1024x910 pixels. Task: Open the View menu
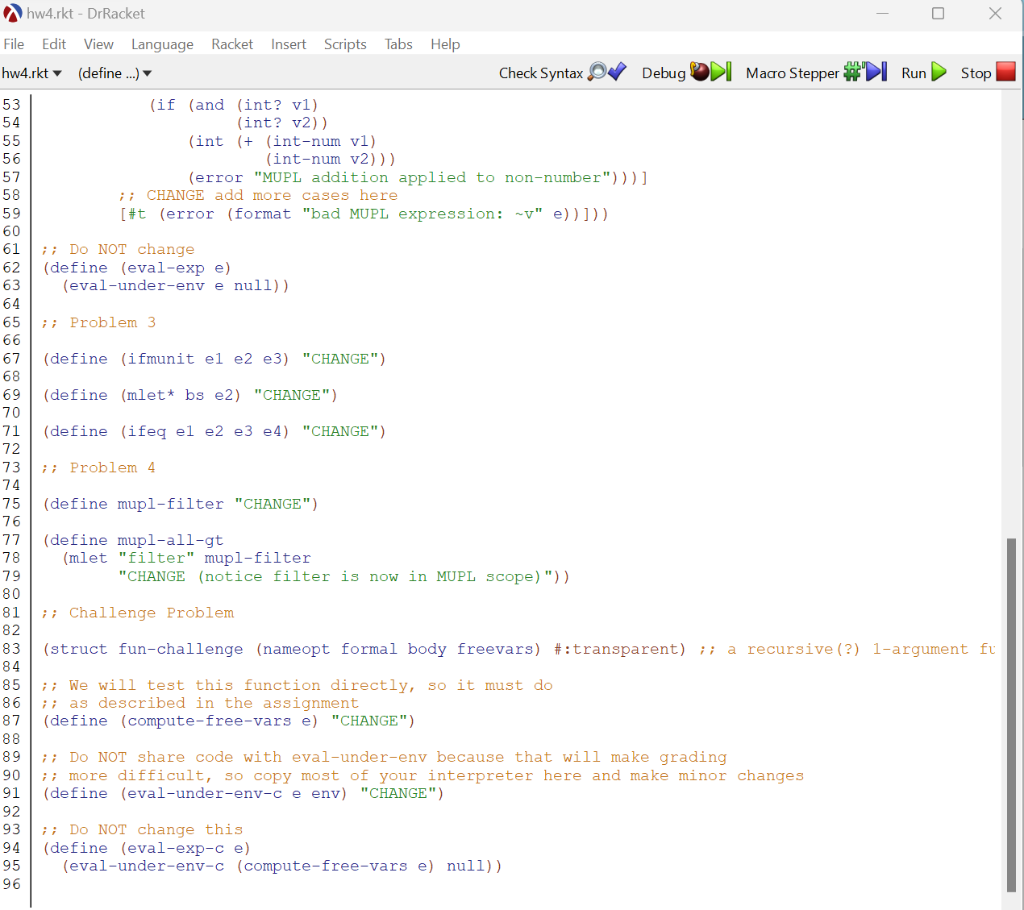coord(99,44)
